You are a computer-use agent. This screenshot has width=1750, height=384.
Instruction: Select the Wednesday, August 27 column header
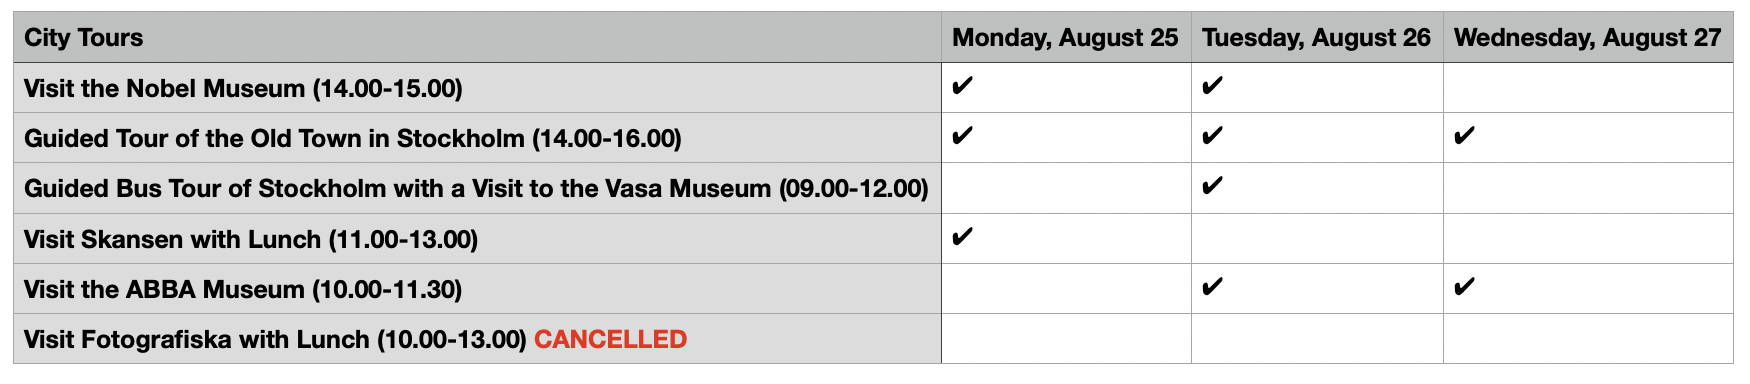coord(1588,38)
